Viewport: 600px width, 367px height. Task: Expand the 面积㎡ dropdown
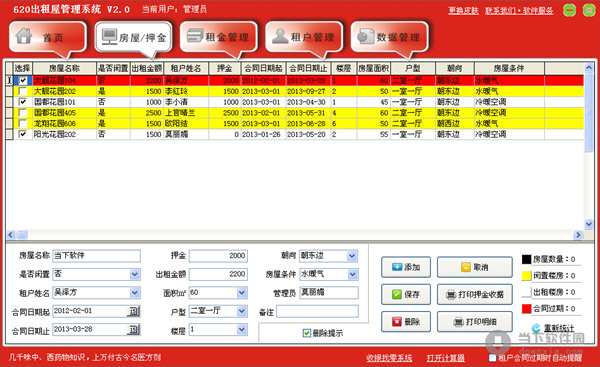(242, 293)
